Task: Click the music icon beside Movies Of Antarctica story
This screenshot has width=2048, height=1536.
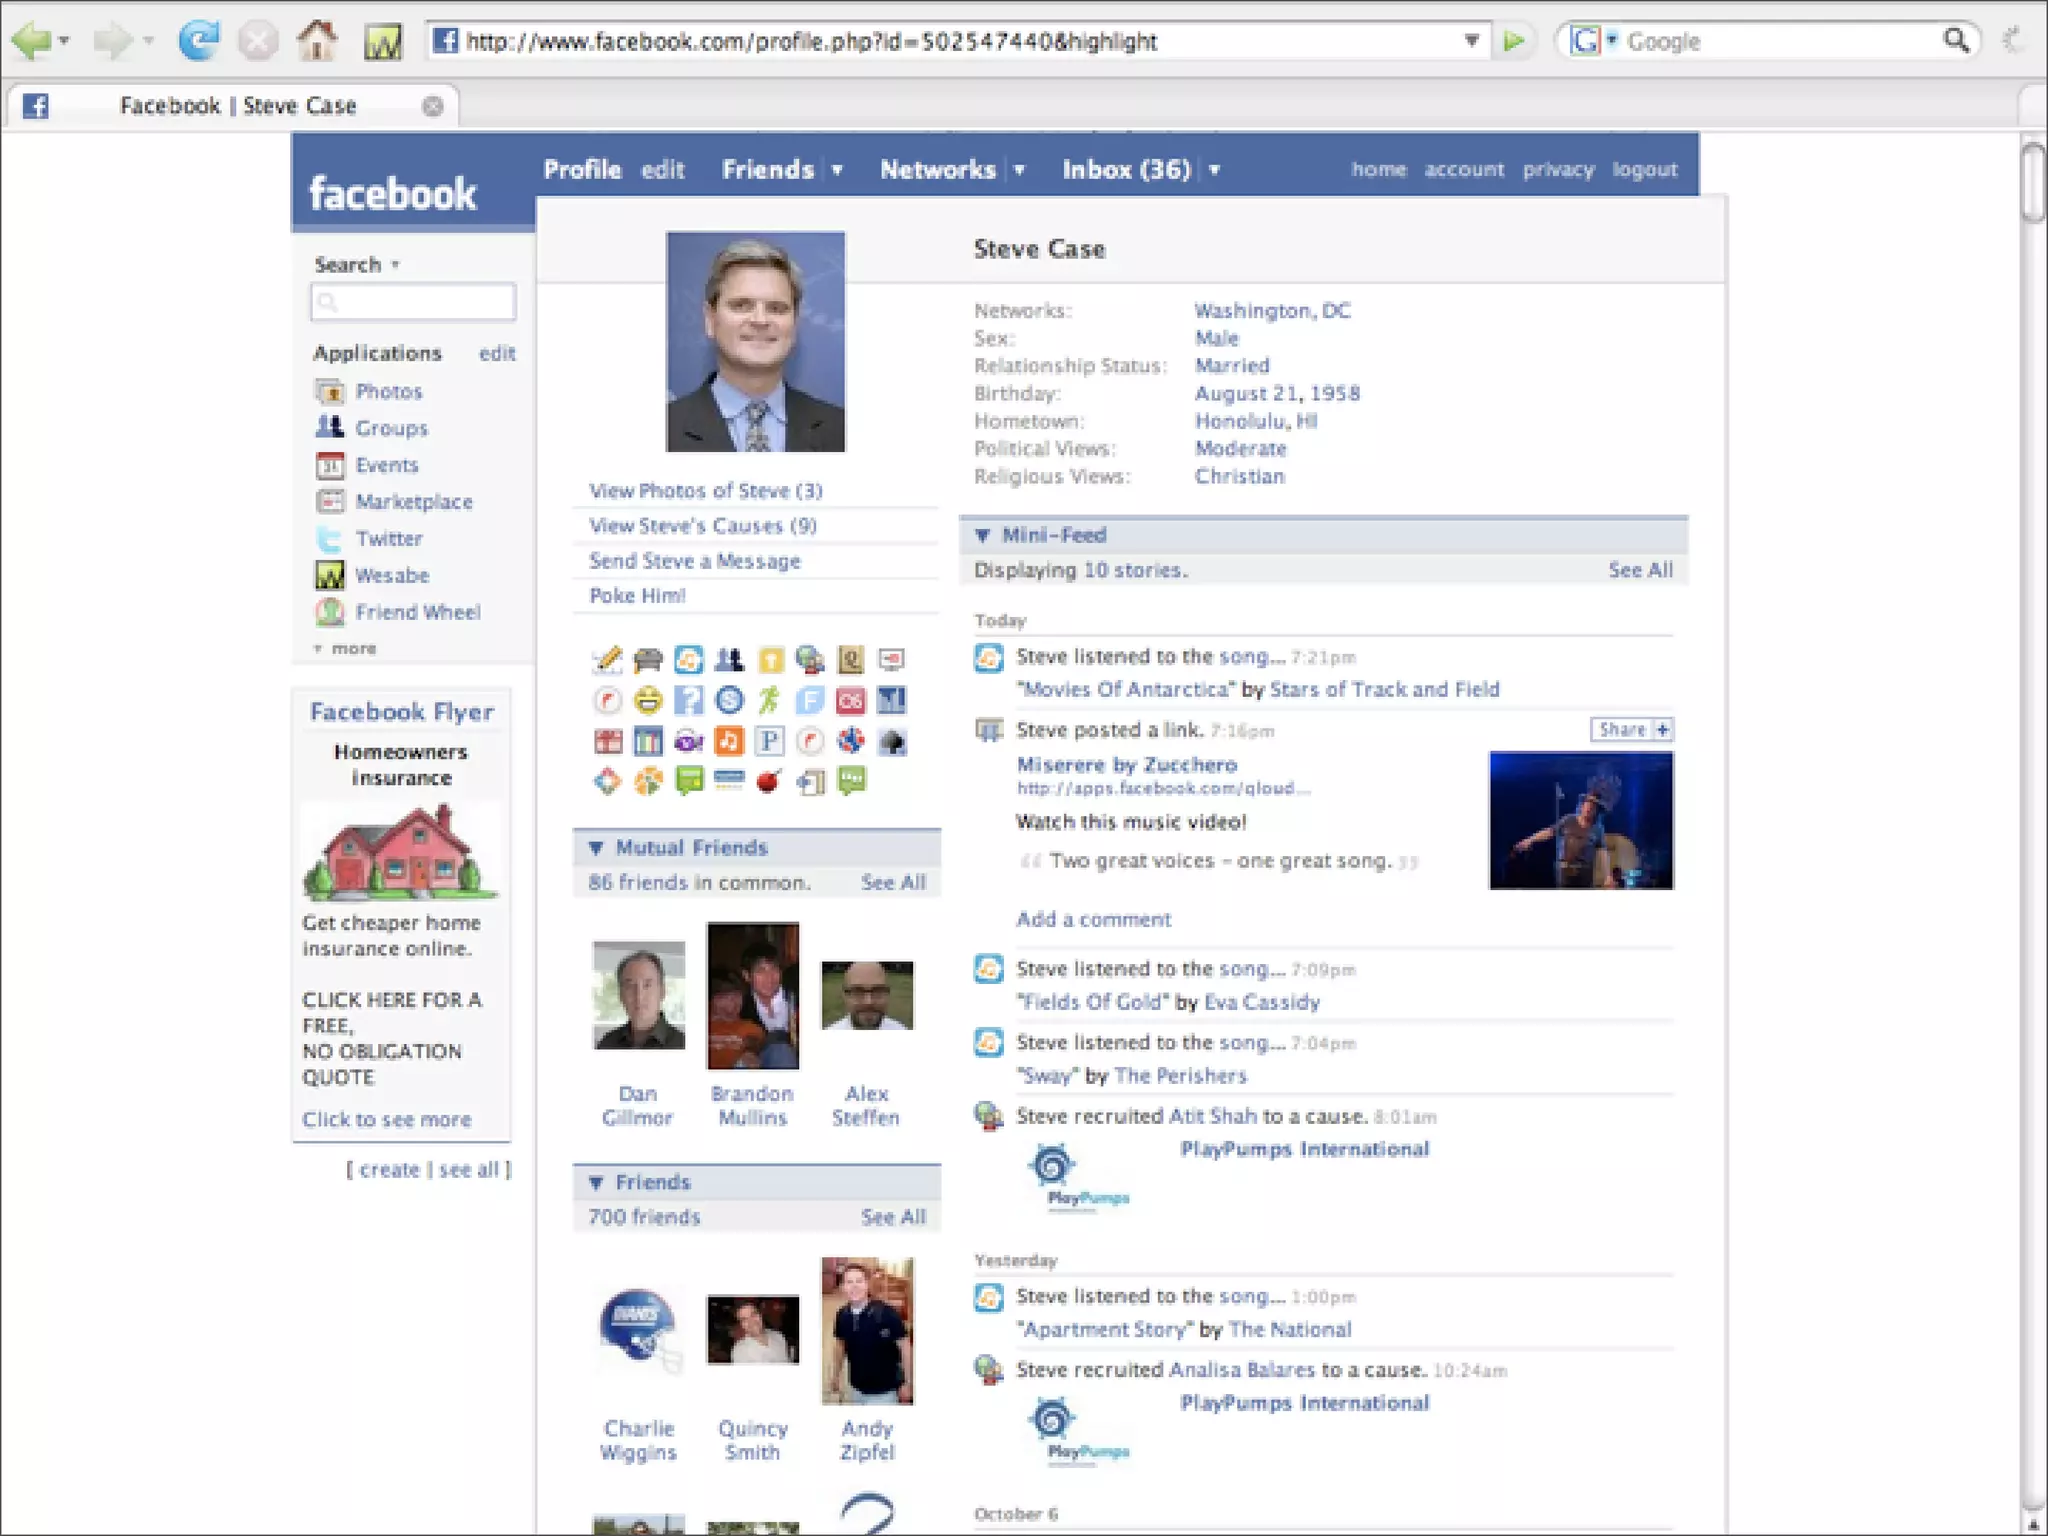Action: [989, 658]
